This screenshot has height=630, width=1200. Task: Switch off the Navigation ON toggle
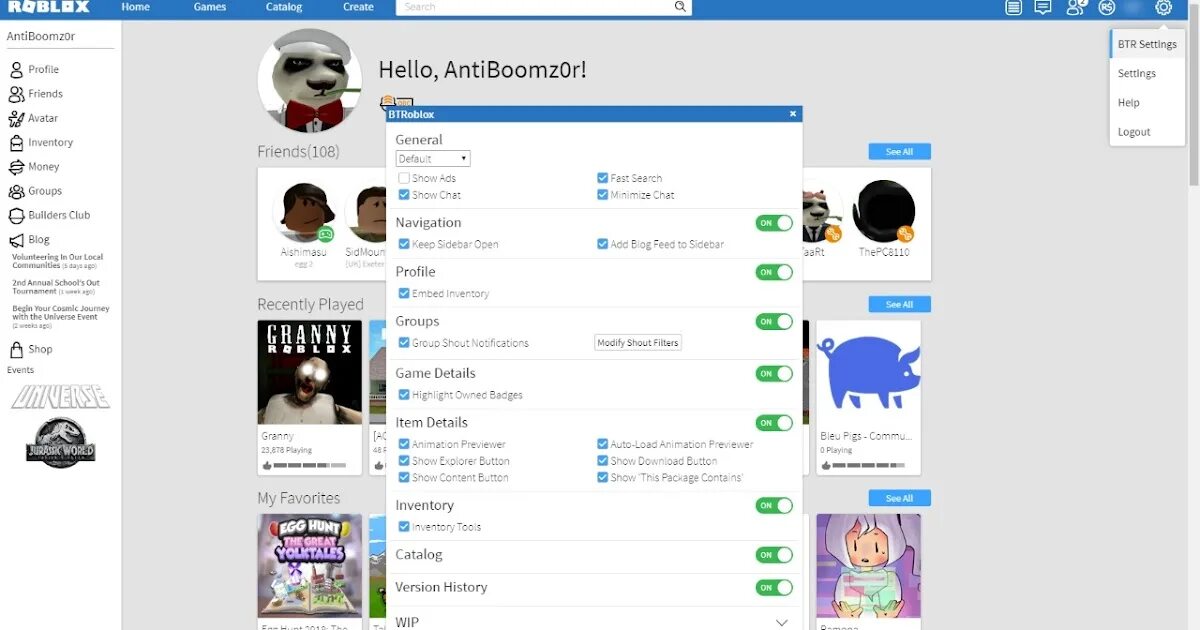(774, 223)
